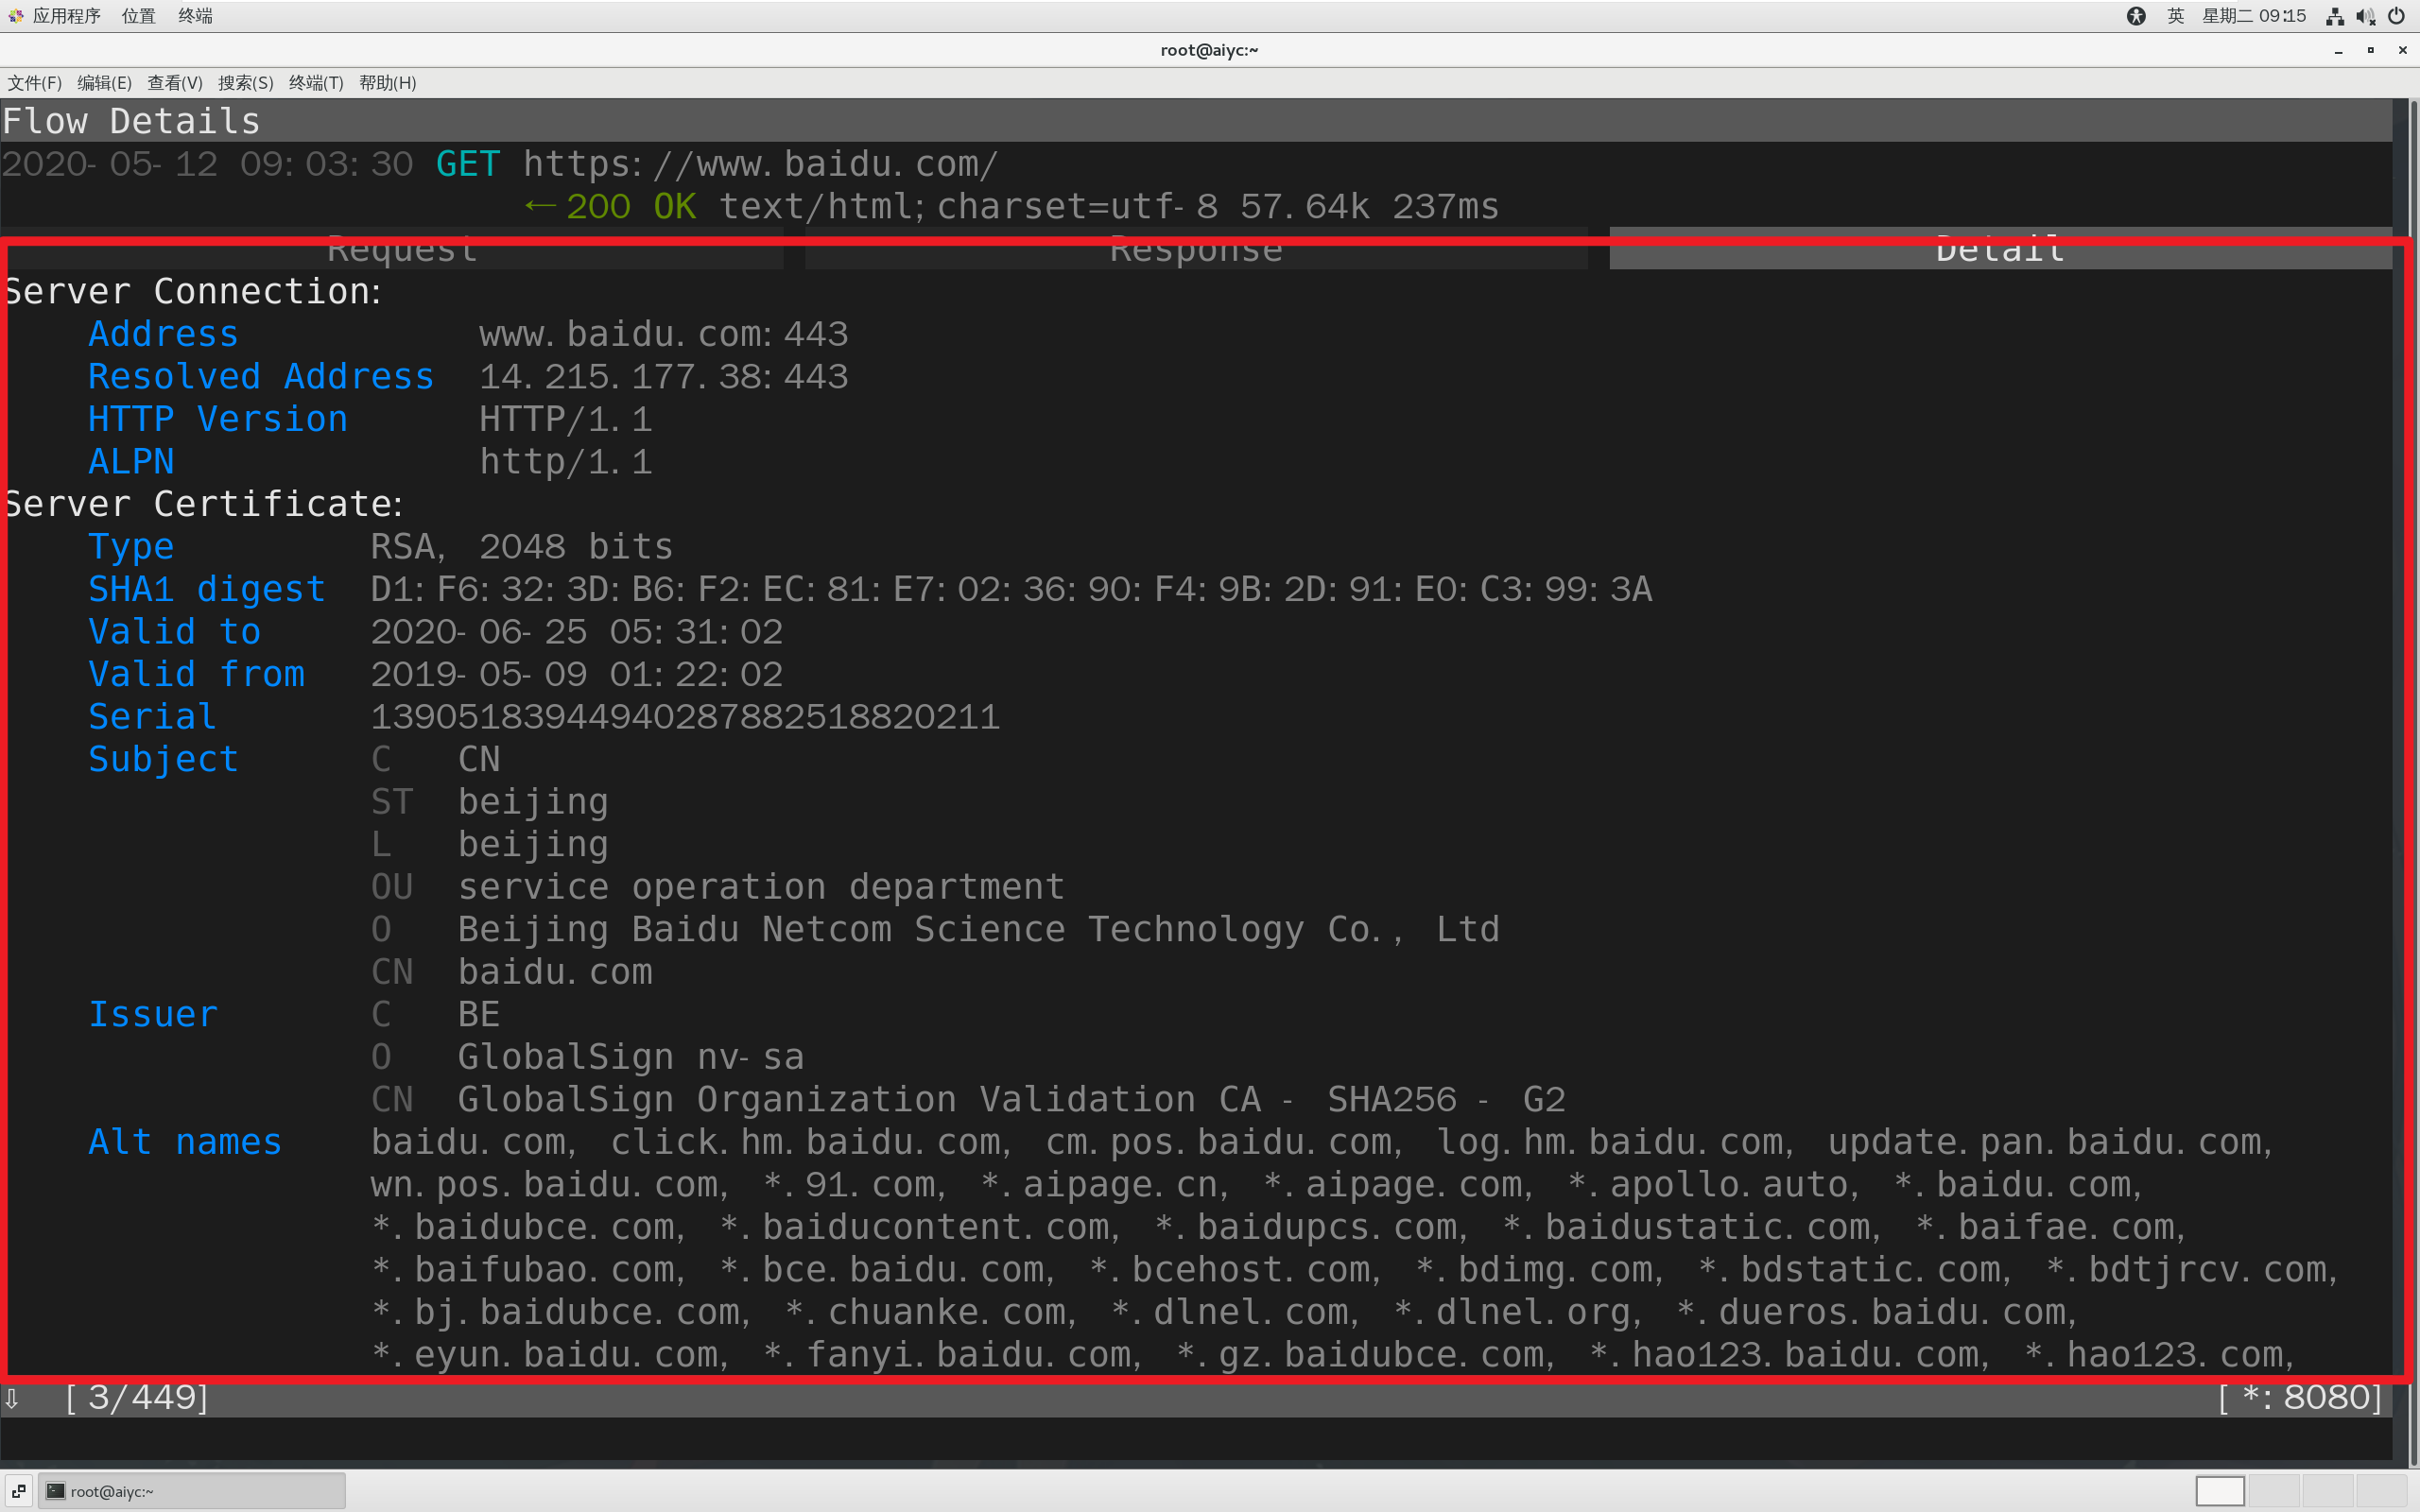Open the clock showing 星期二 09:15
Viewport: 2420px width, 1512px height.
point(2254,16)
